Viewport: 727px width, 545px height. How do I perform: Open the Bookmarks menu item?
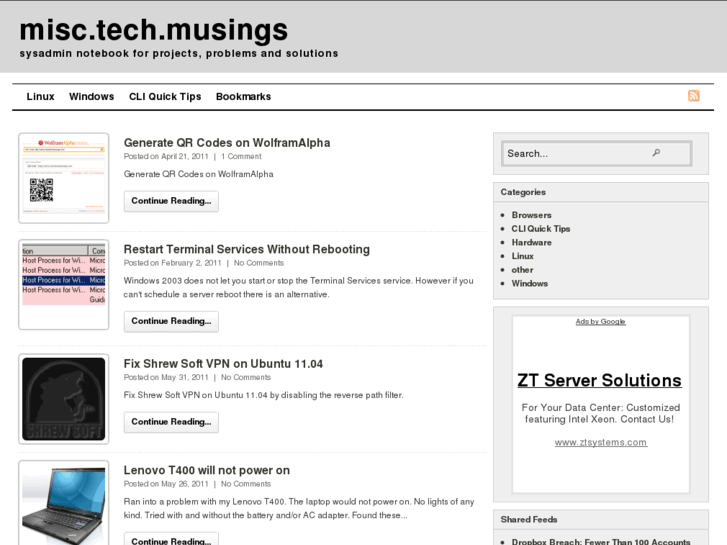[243, 96]
